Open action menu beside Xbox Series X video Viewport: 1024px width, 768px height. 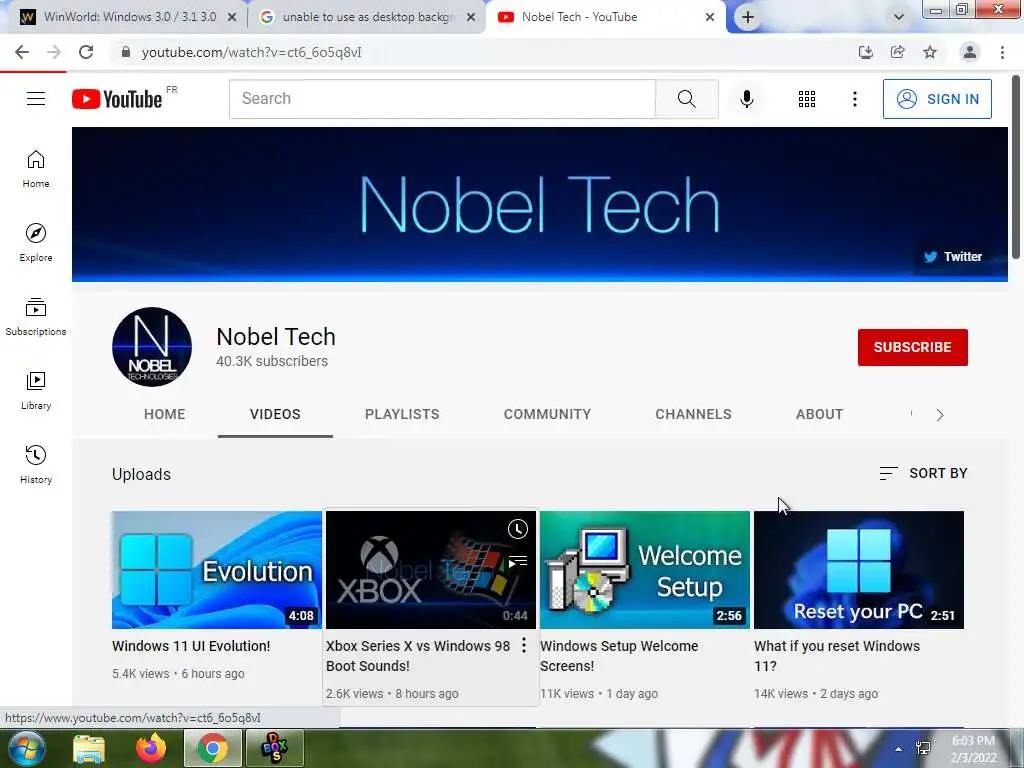(524, 646)
